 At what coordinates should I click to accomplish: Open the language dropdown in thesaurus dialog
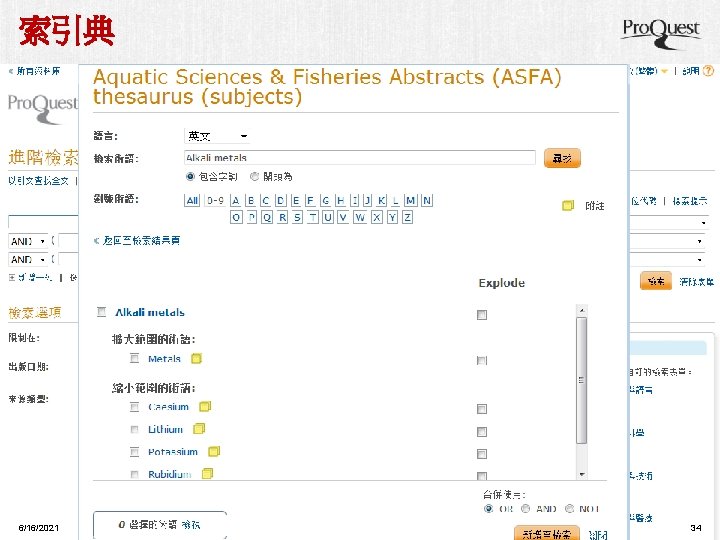[x=217, y=136]
